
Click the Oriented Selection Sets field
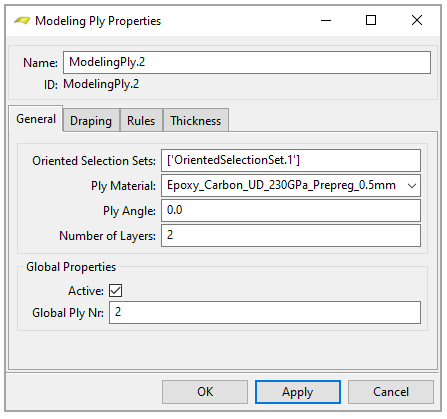coord(291,160)
